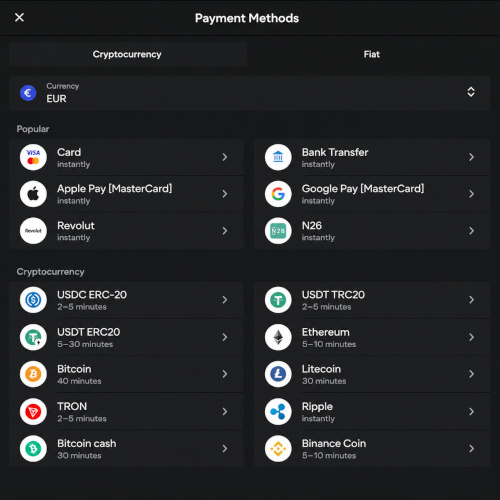Click the green Bitcoin cash icon
This screenshot has width=500, height=500.
click(x=33, y=449)
